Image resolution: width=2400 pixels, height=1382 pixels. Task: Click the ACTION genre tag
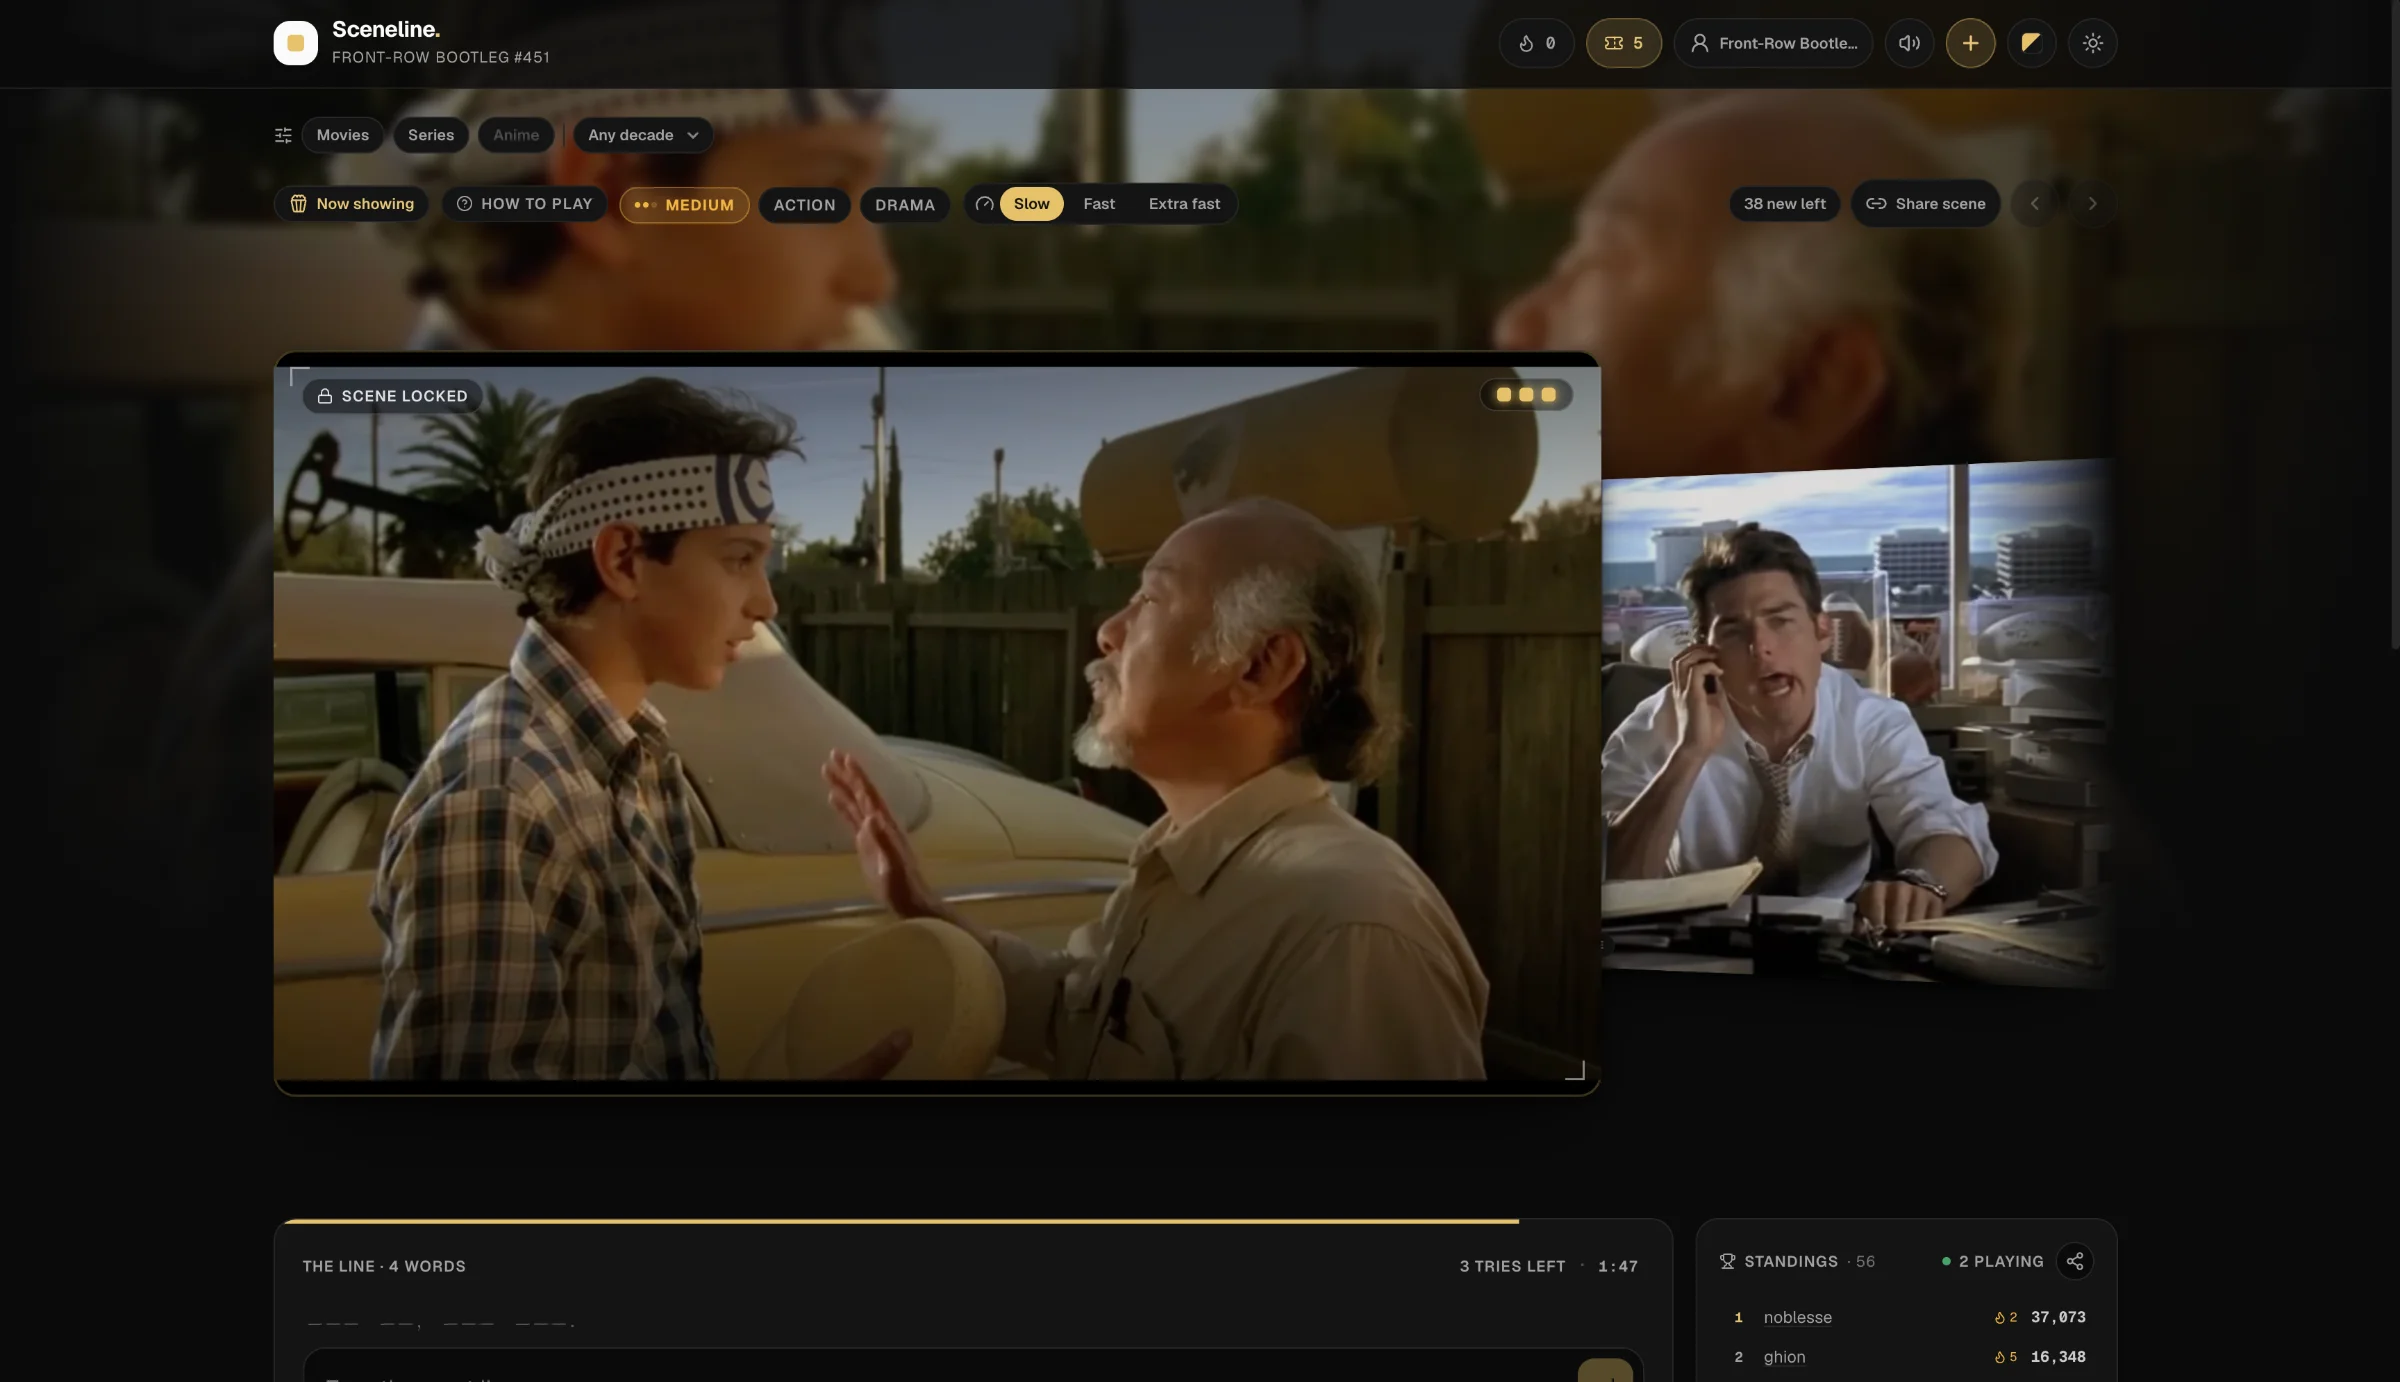tap(804, 205)
